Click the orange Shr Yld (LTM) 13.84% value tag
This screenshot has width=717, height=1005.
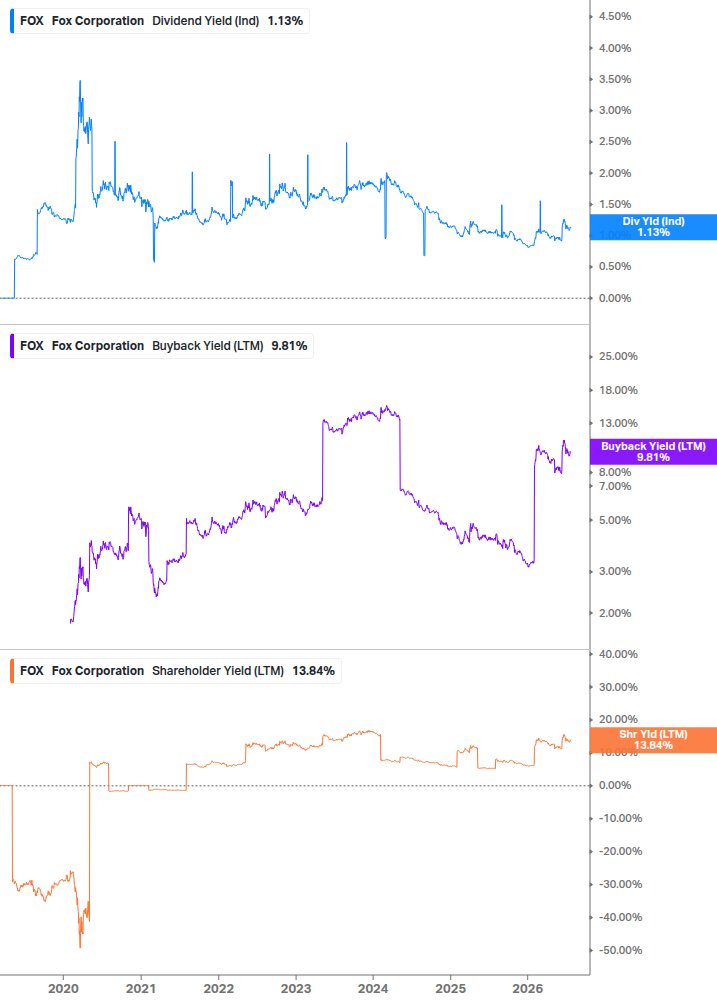[x=653, y=740]
